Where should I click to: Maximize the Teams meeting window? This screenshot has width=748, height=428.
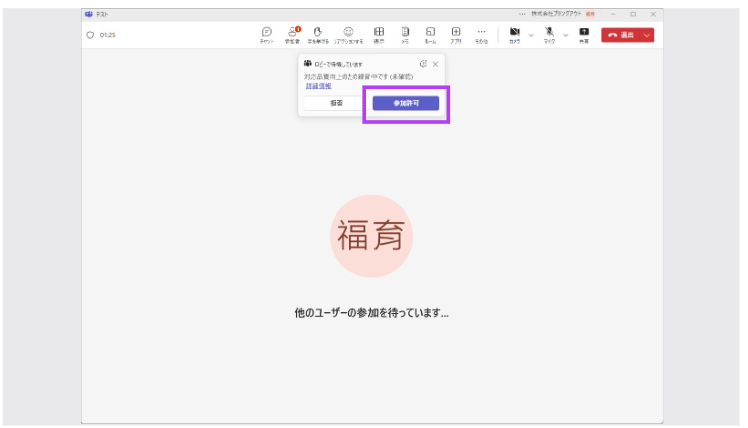(633, 14)
